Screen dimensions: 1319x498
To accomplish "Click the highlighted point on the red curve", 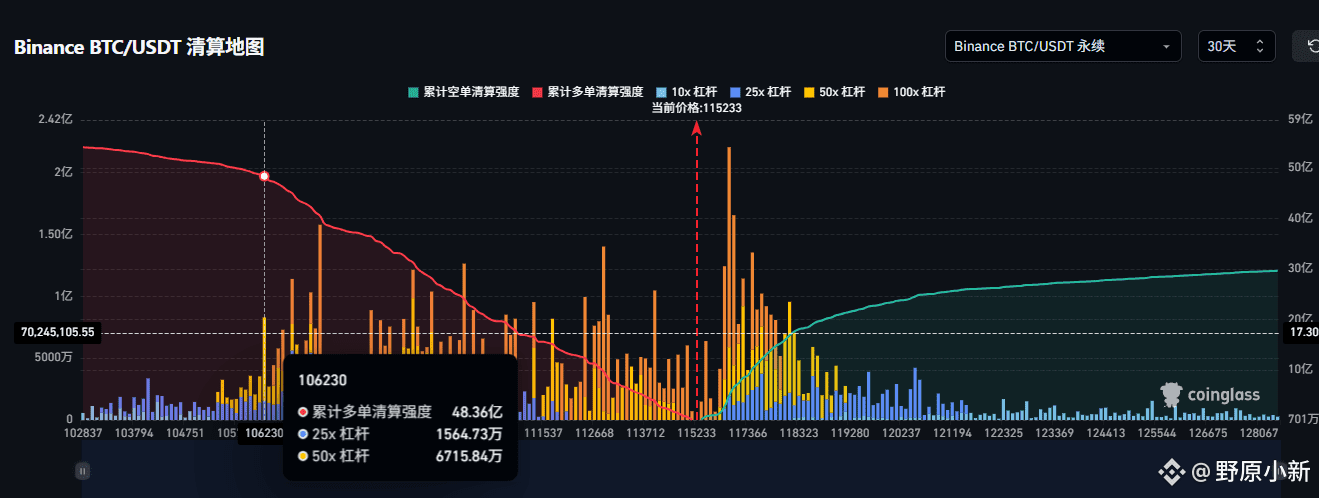I will click(264, 176).
